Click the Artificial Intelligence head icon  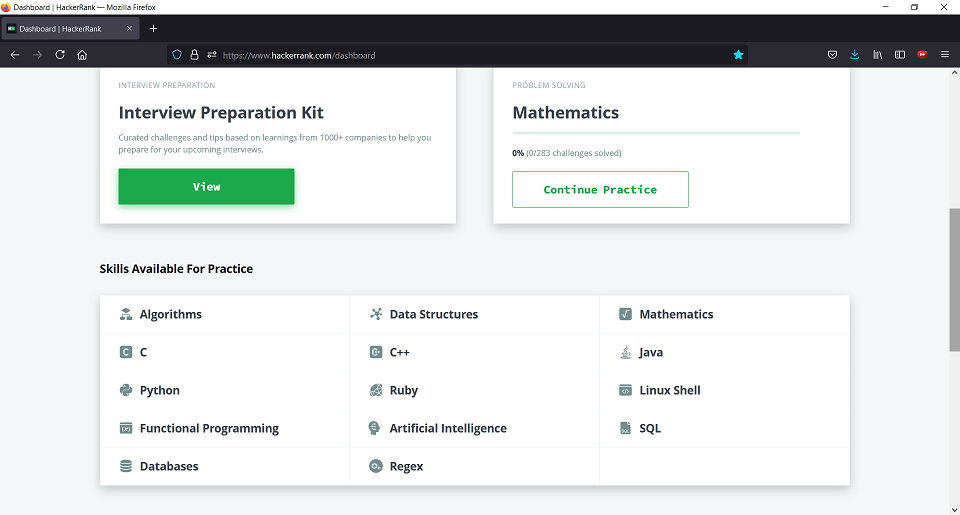374,428
